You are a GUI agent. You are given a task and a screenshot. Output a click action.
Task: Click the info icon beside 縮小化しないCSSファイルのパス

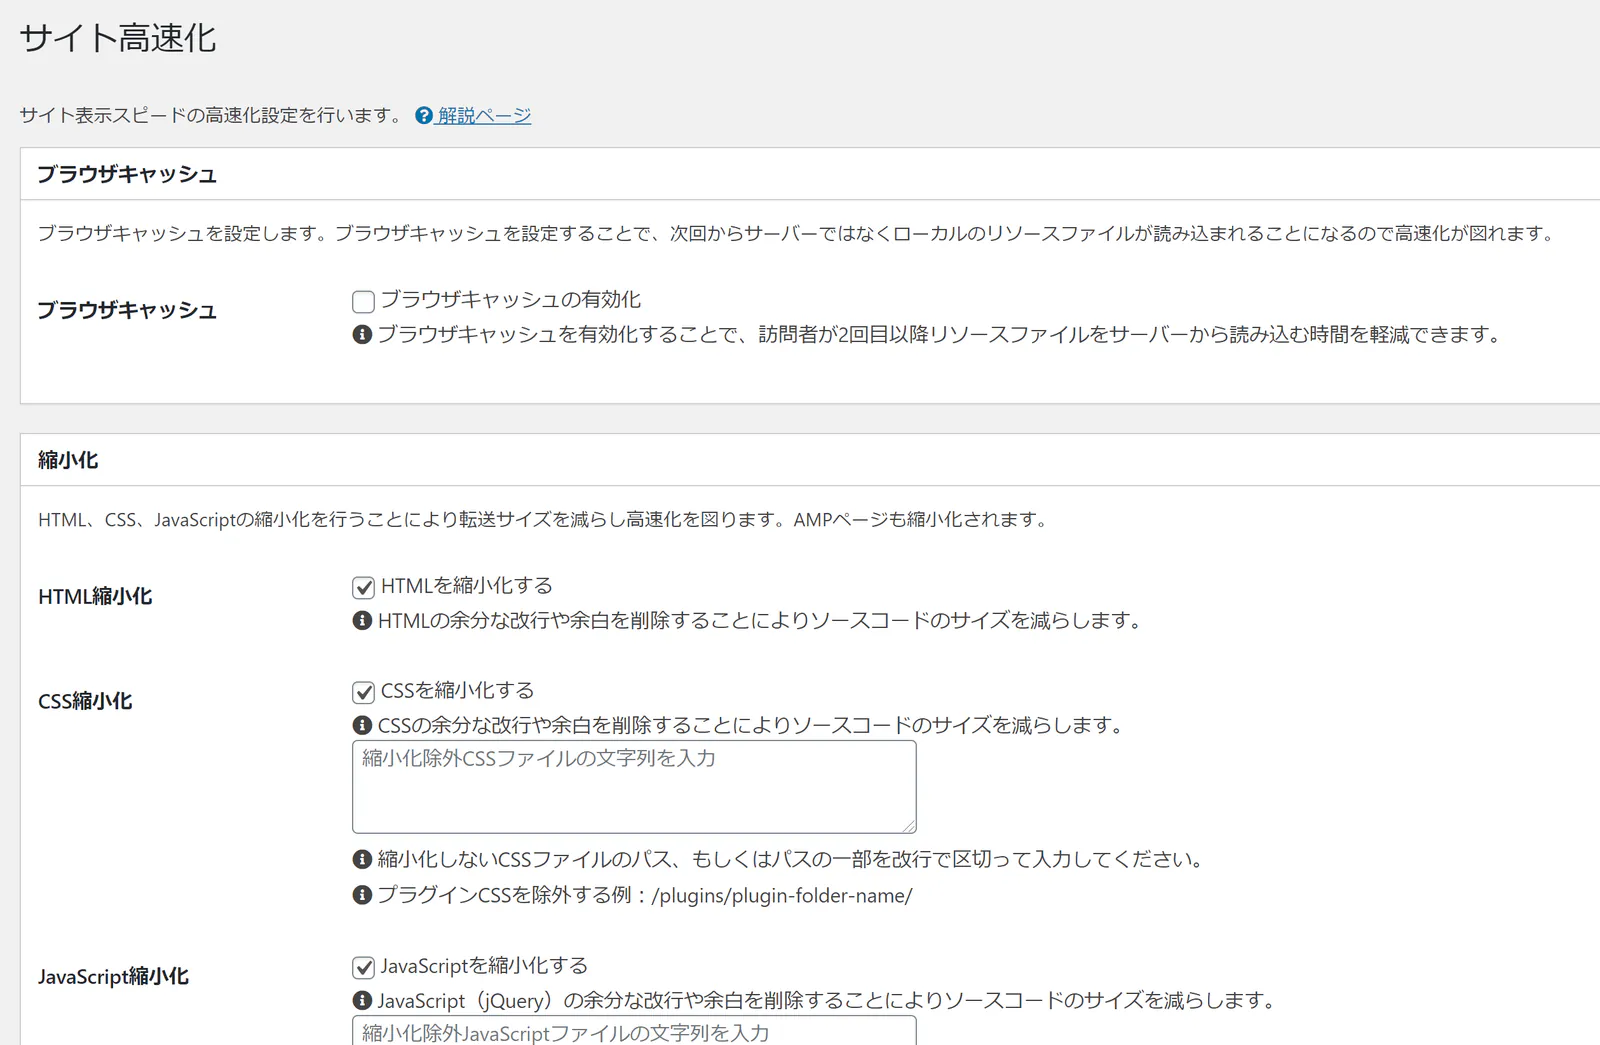point(362,860)
